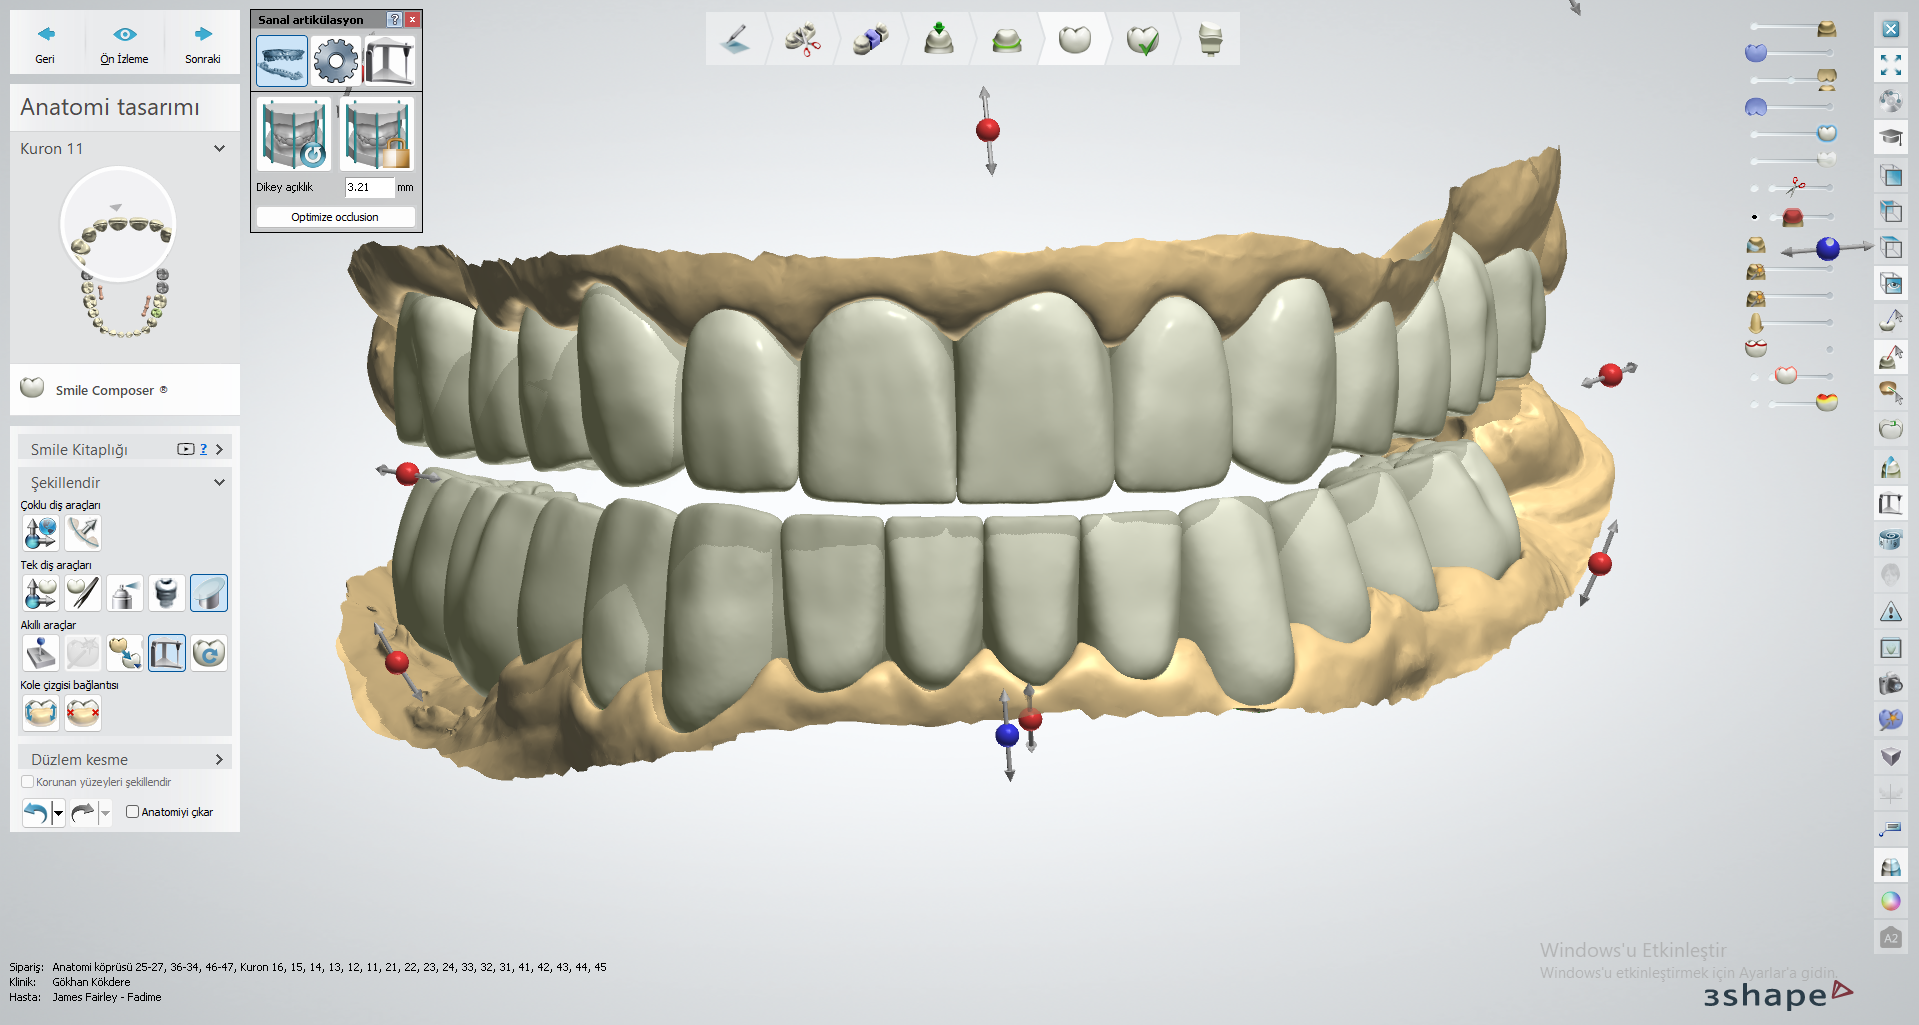The height and width of the screenshot is (1025, 1919).
Task: Select the multi-tooth global transform tool
Action: [41, 533]
